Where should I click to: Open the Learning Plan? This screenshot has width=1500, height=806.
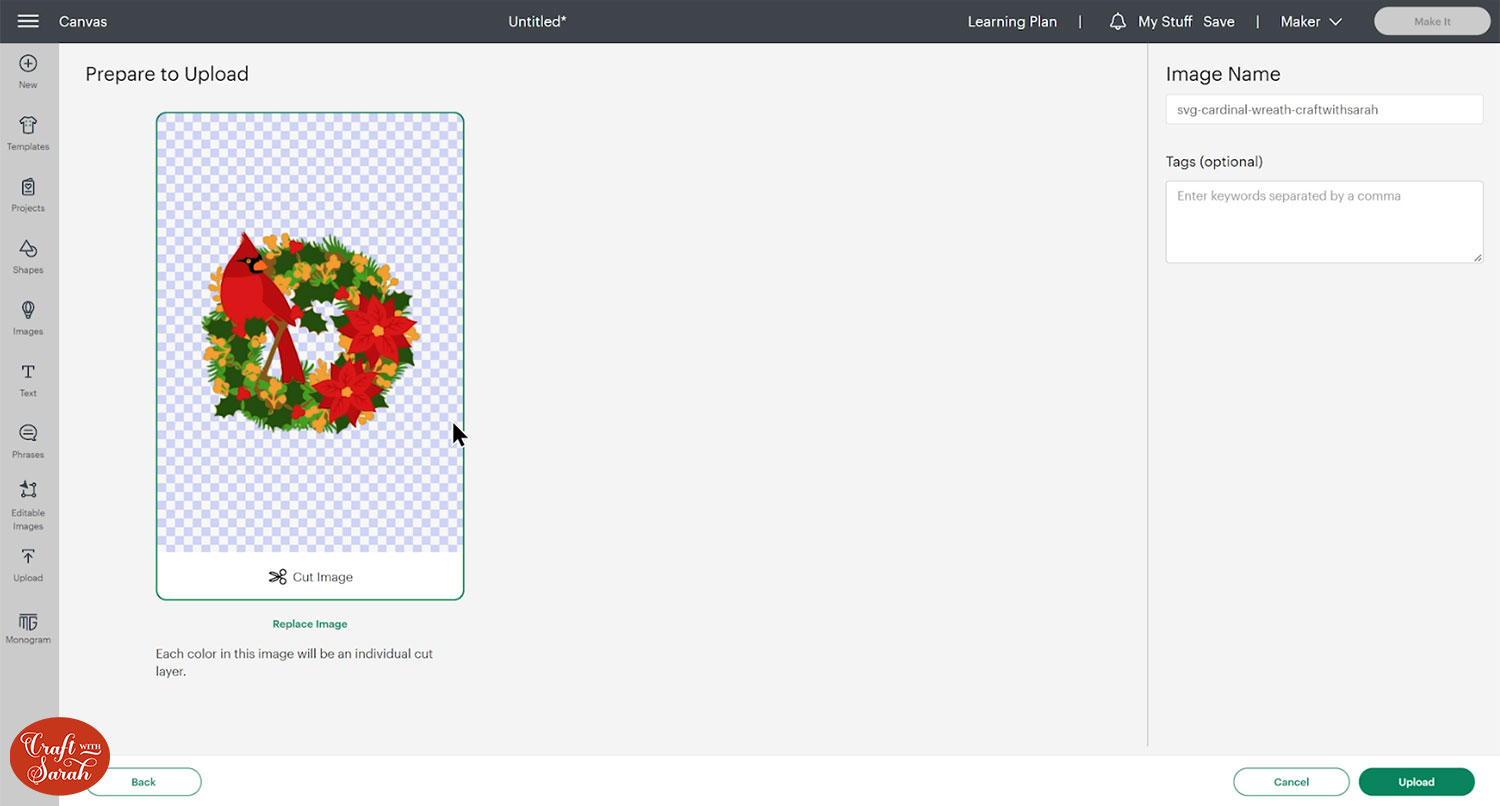(1012, 21)
